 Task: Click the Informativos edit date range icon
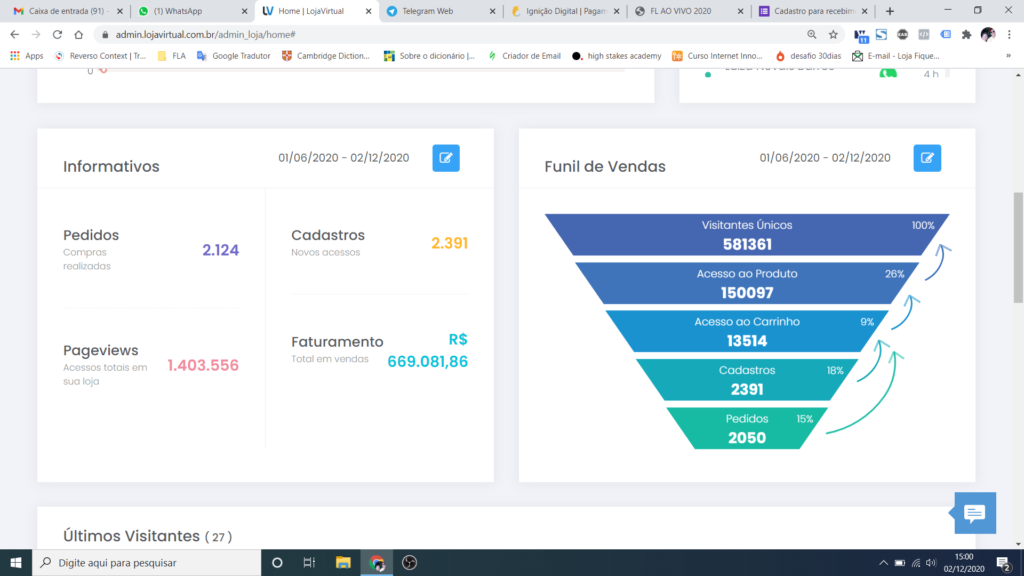[x=446, y=158]
